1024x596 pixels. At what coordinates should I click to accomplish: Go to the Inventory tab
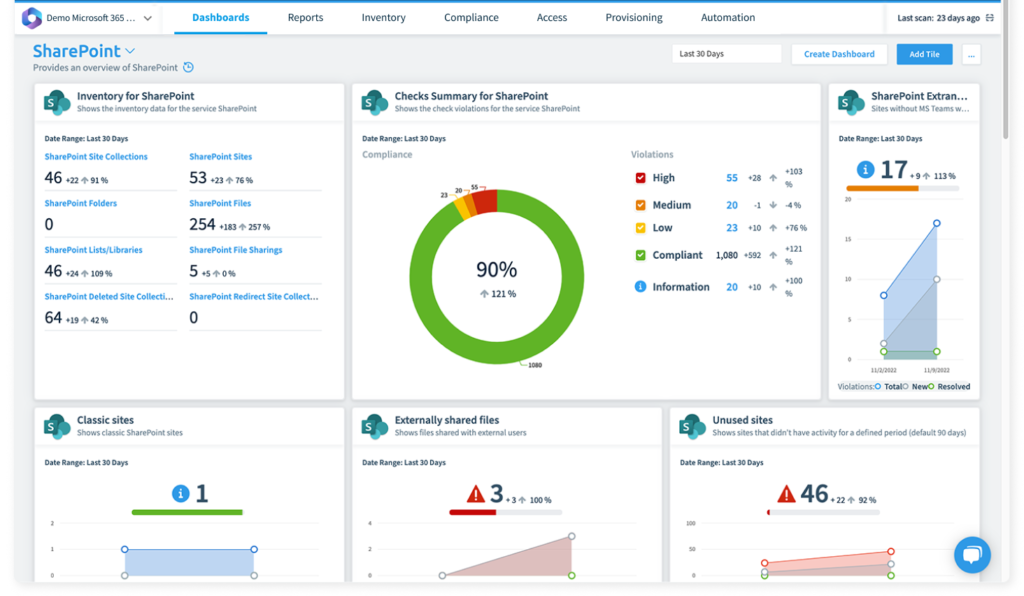pyautogui.click(x=383, y=18)
